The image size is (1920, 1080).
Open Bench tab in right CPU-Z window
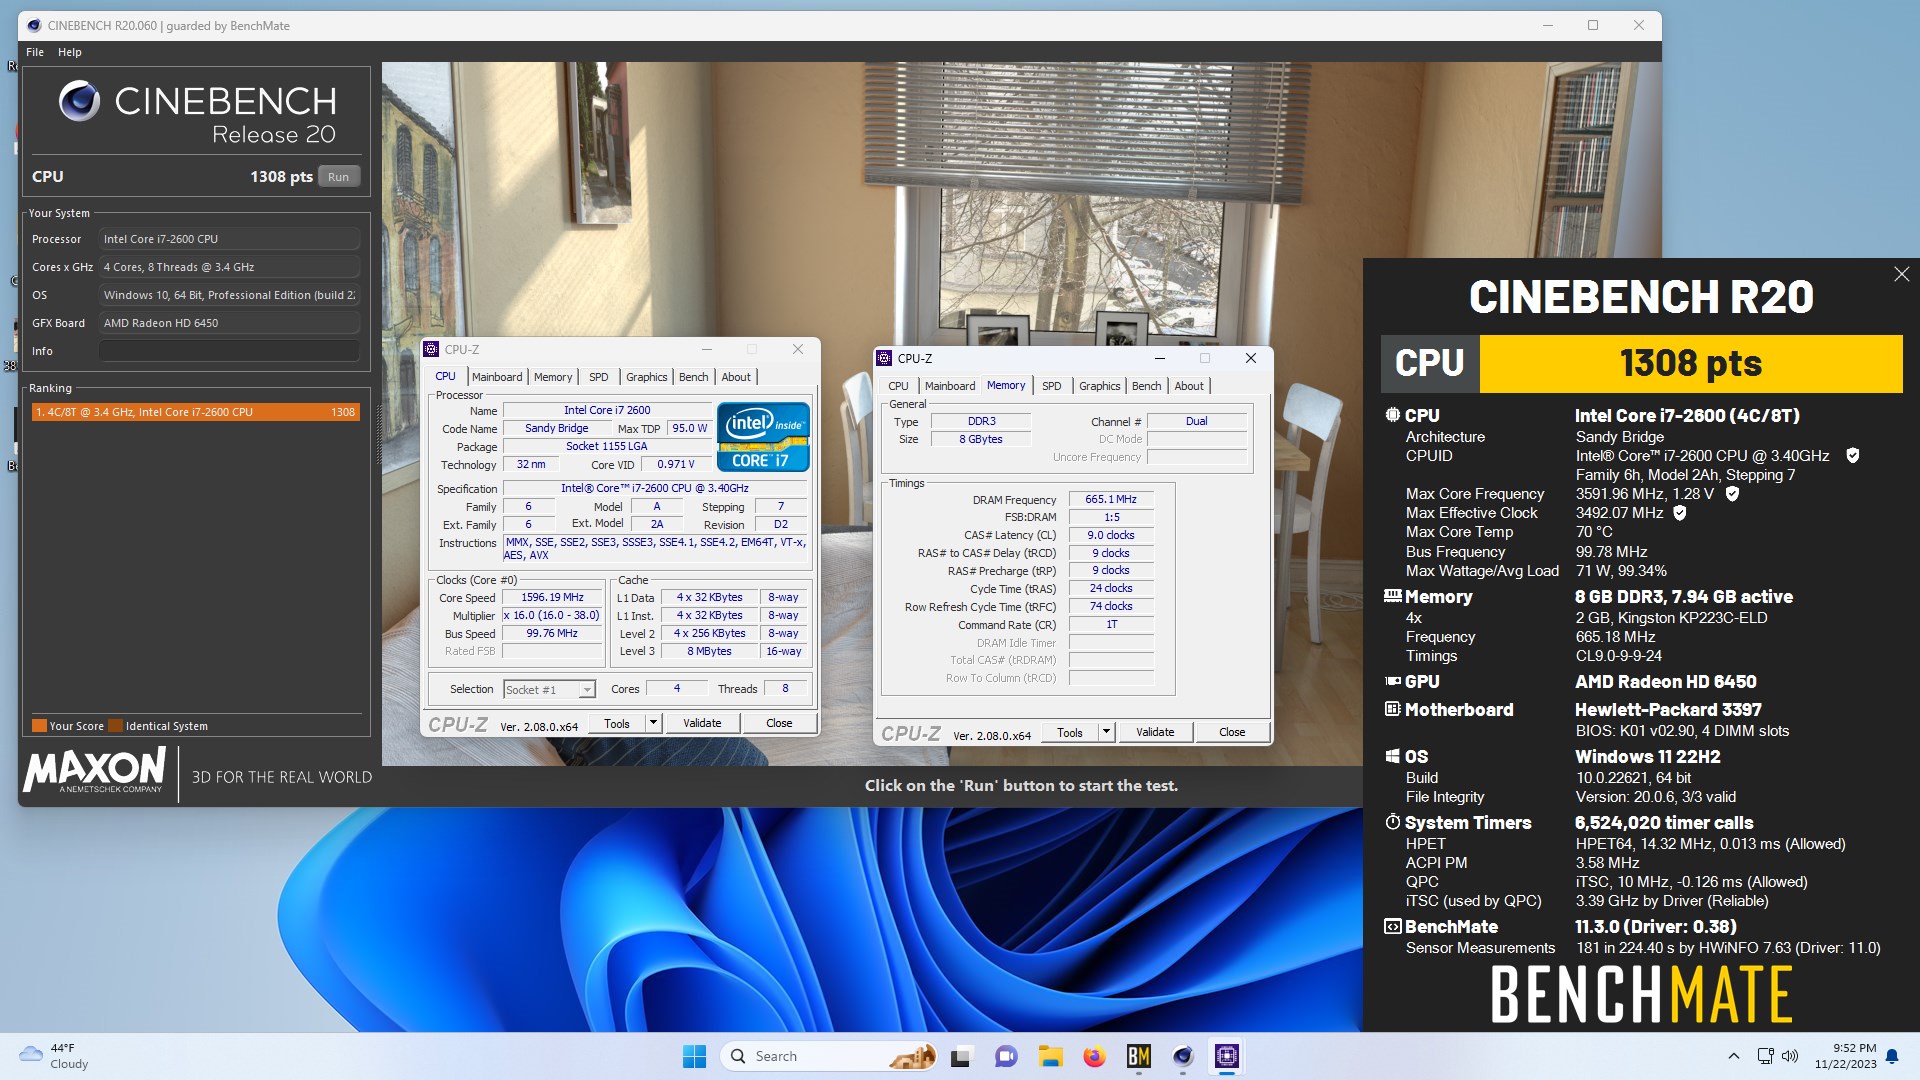point(1146,386)
